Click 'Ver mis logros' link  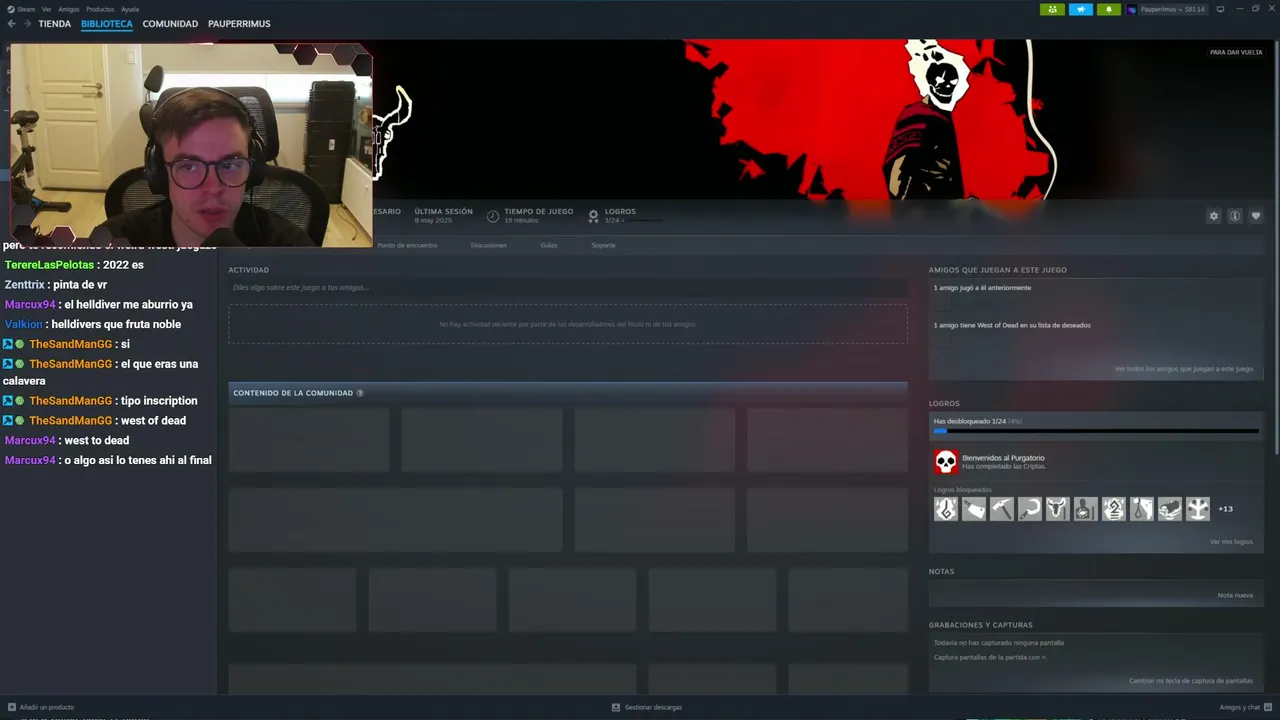tap(1231, 542)
